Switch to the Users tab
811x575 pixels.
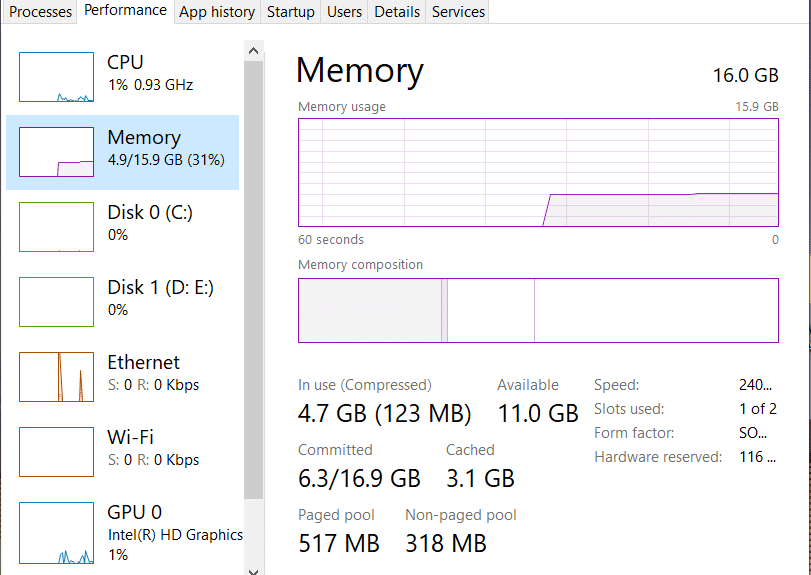pyautogui.click(x=345, y=12)
